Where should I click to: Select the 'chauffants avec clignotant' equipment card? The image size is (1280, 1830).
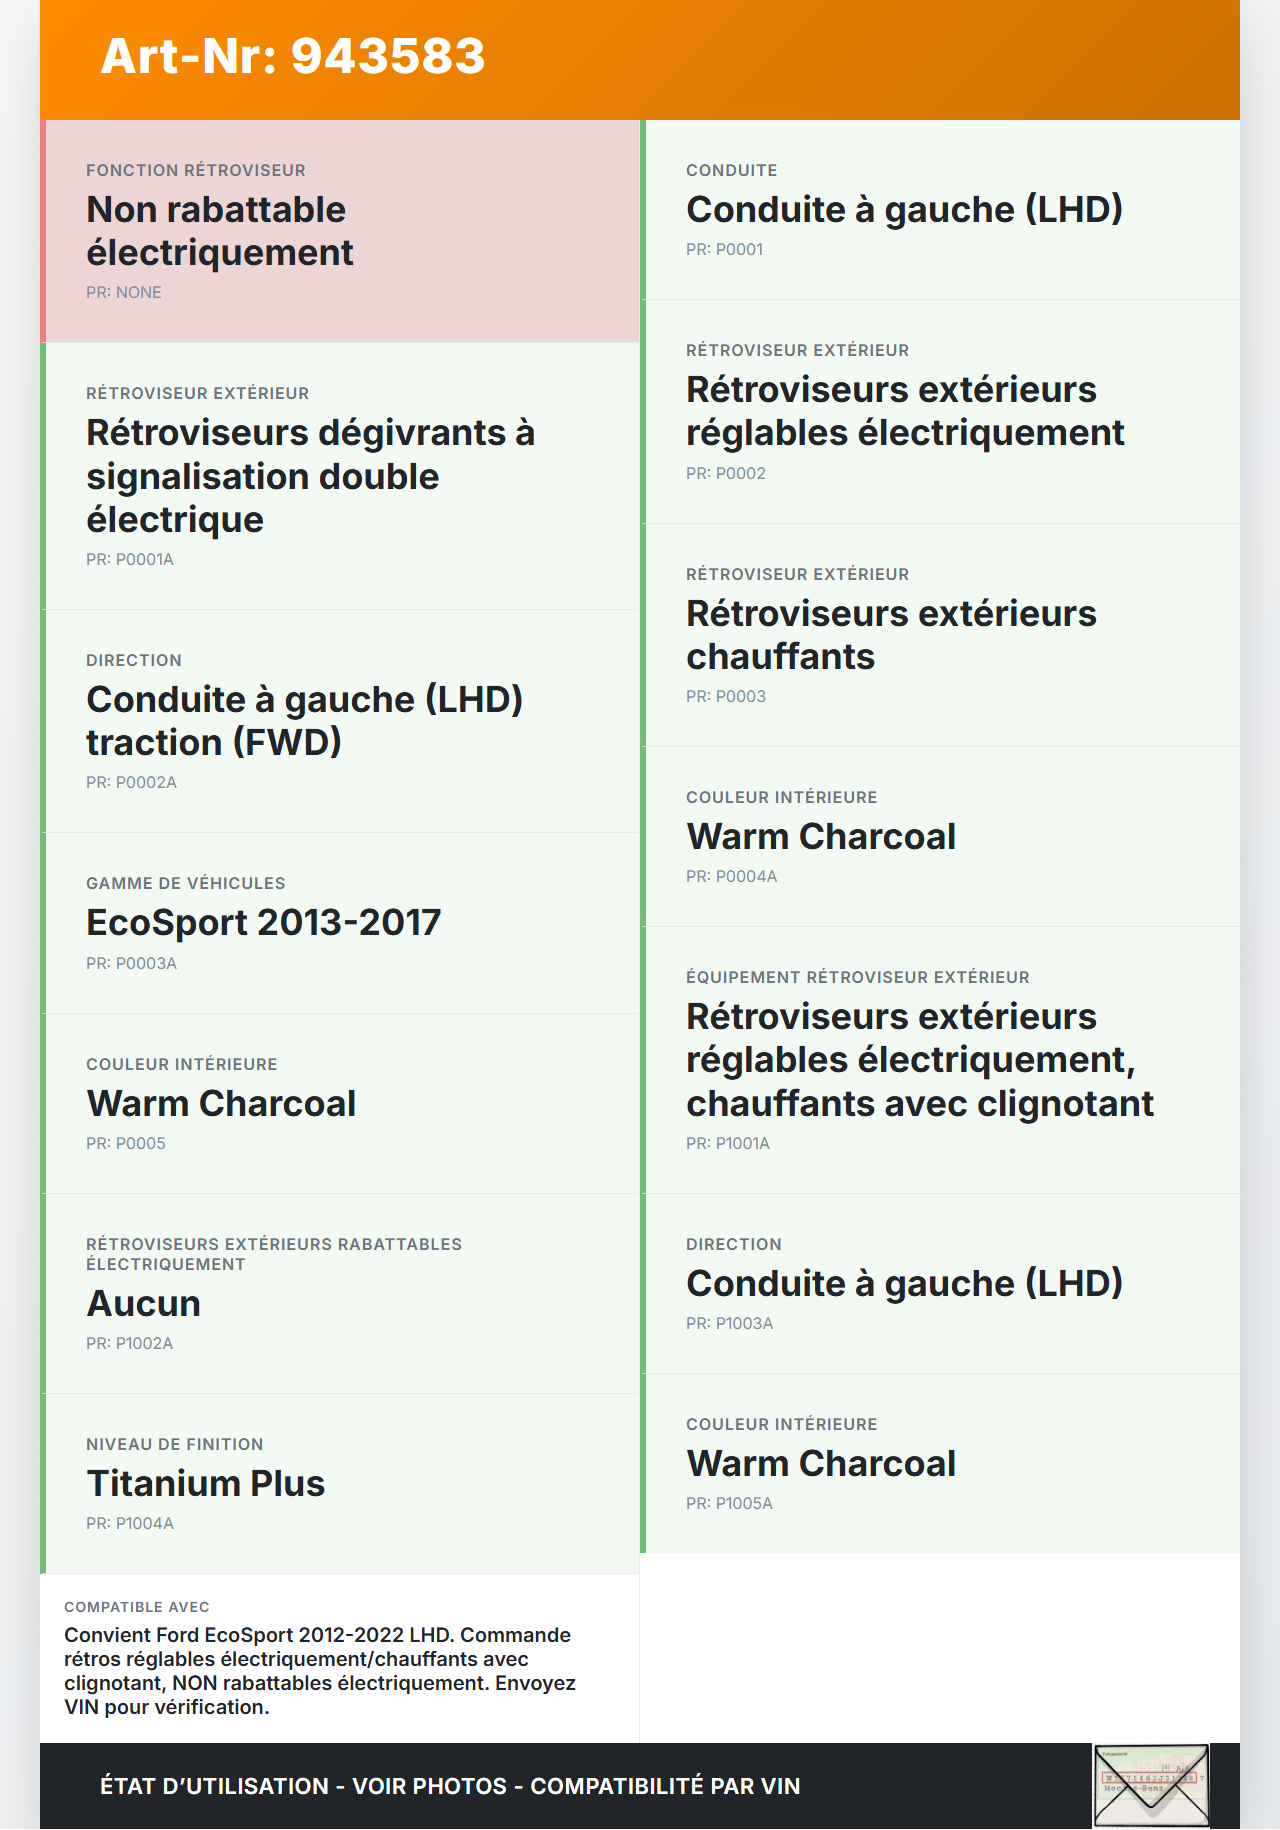pyautogui.click(x=919, y=1060)
